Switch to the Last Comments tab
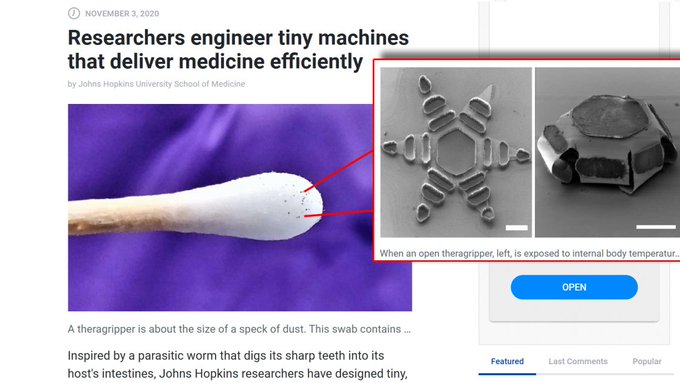The width and height of the screenshot is (680, 383). click(578, 361)
